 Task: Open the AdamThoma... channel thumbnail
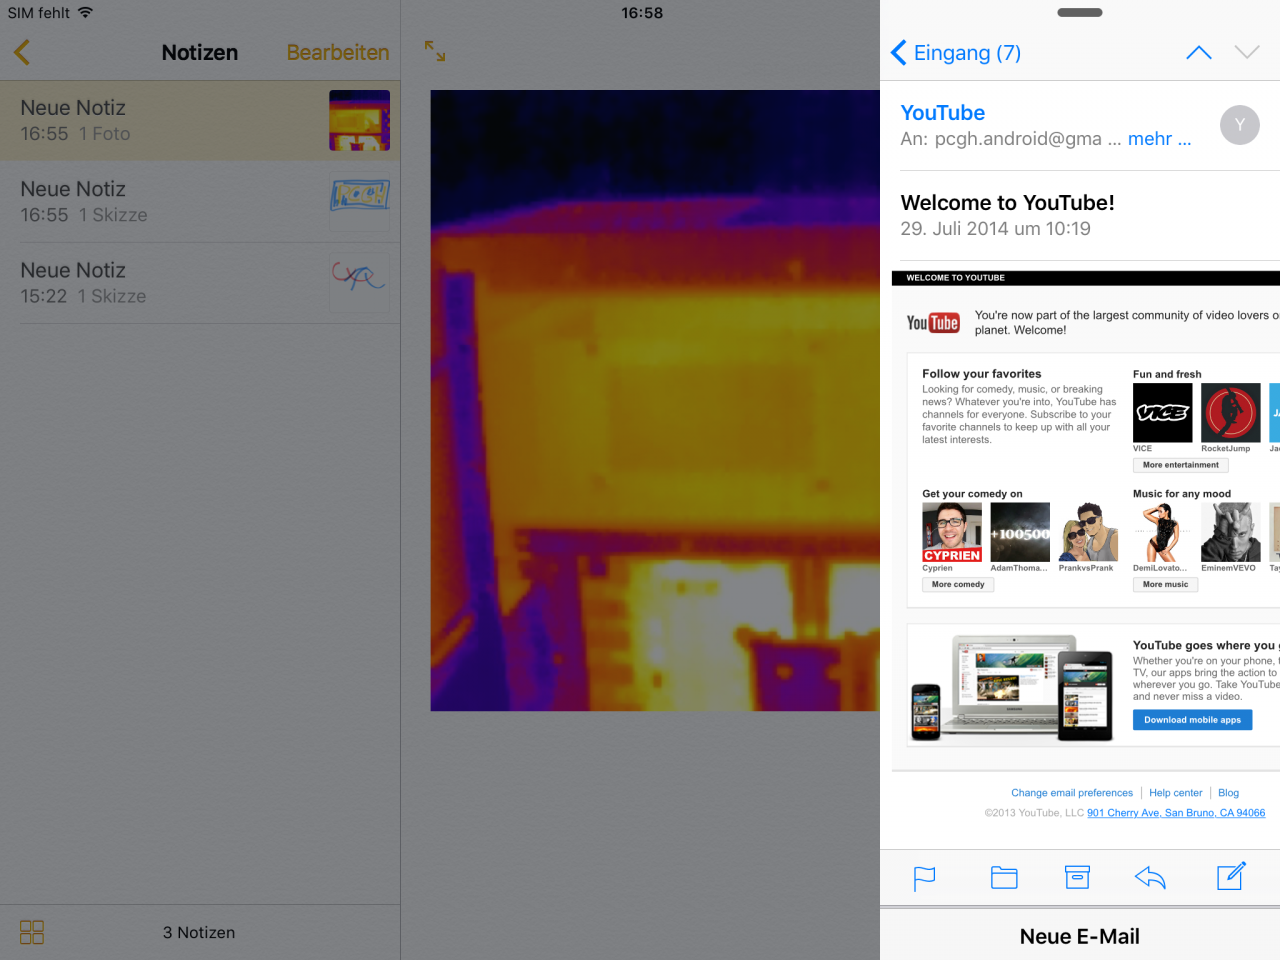click(x=1020, y=532)
